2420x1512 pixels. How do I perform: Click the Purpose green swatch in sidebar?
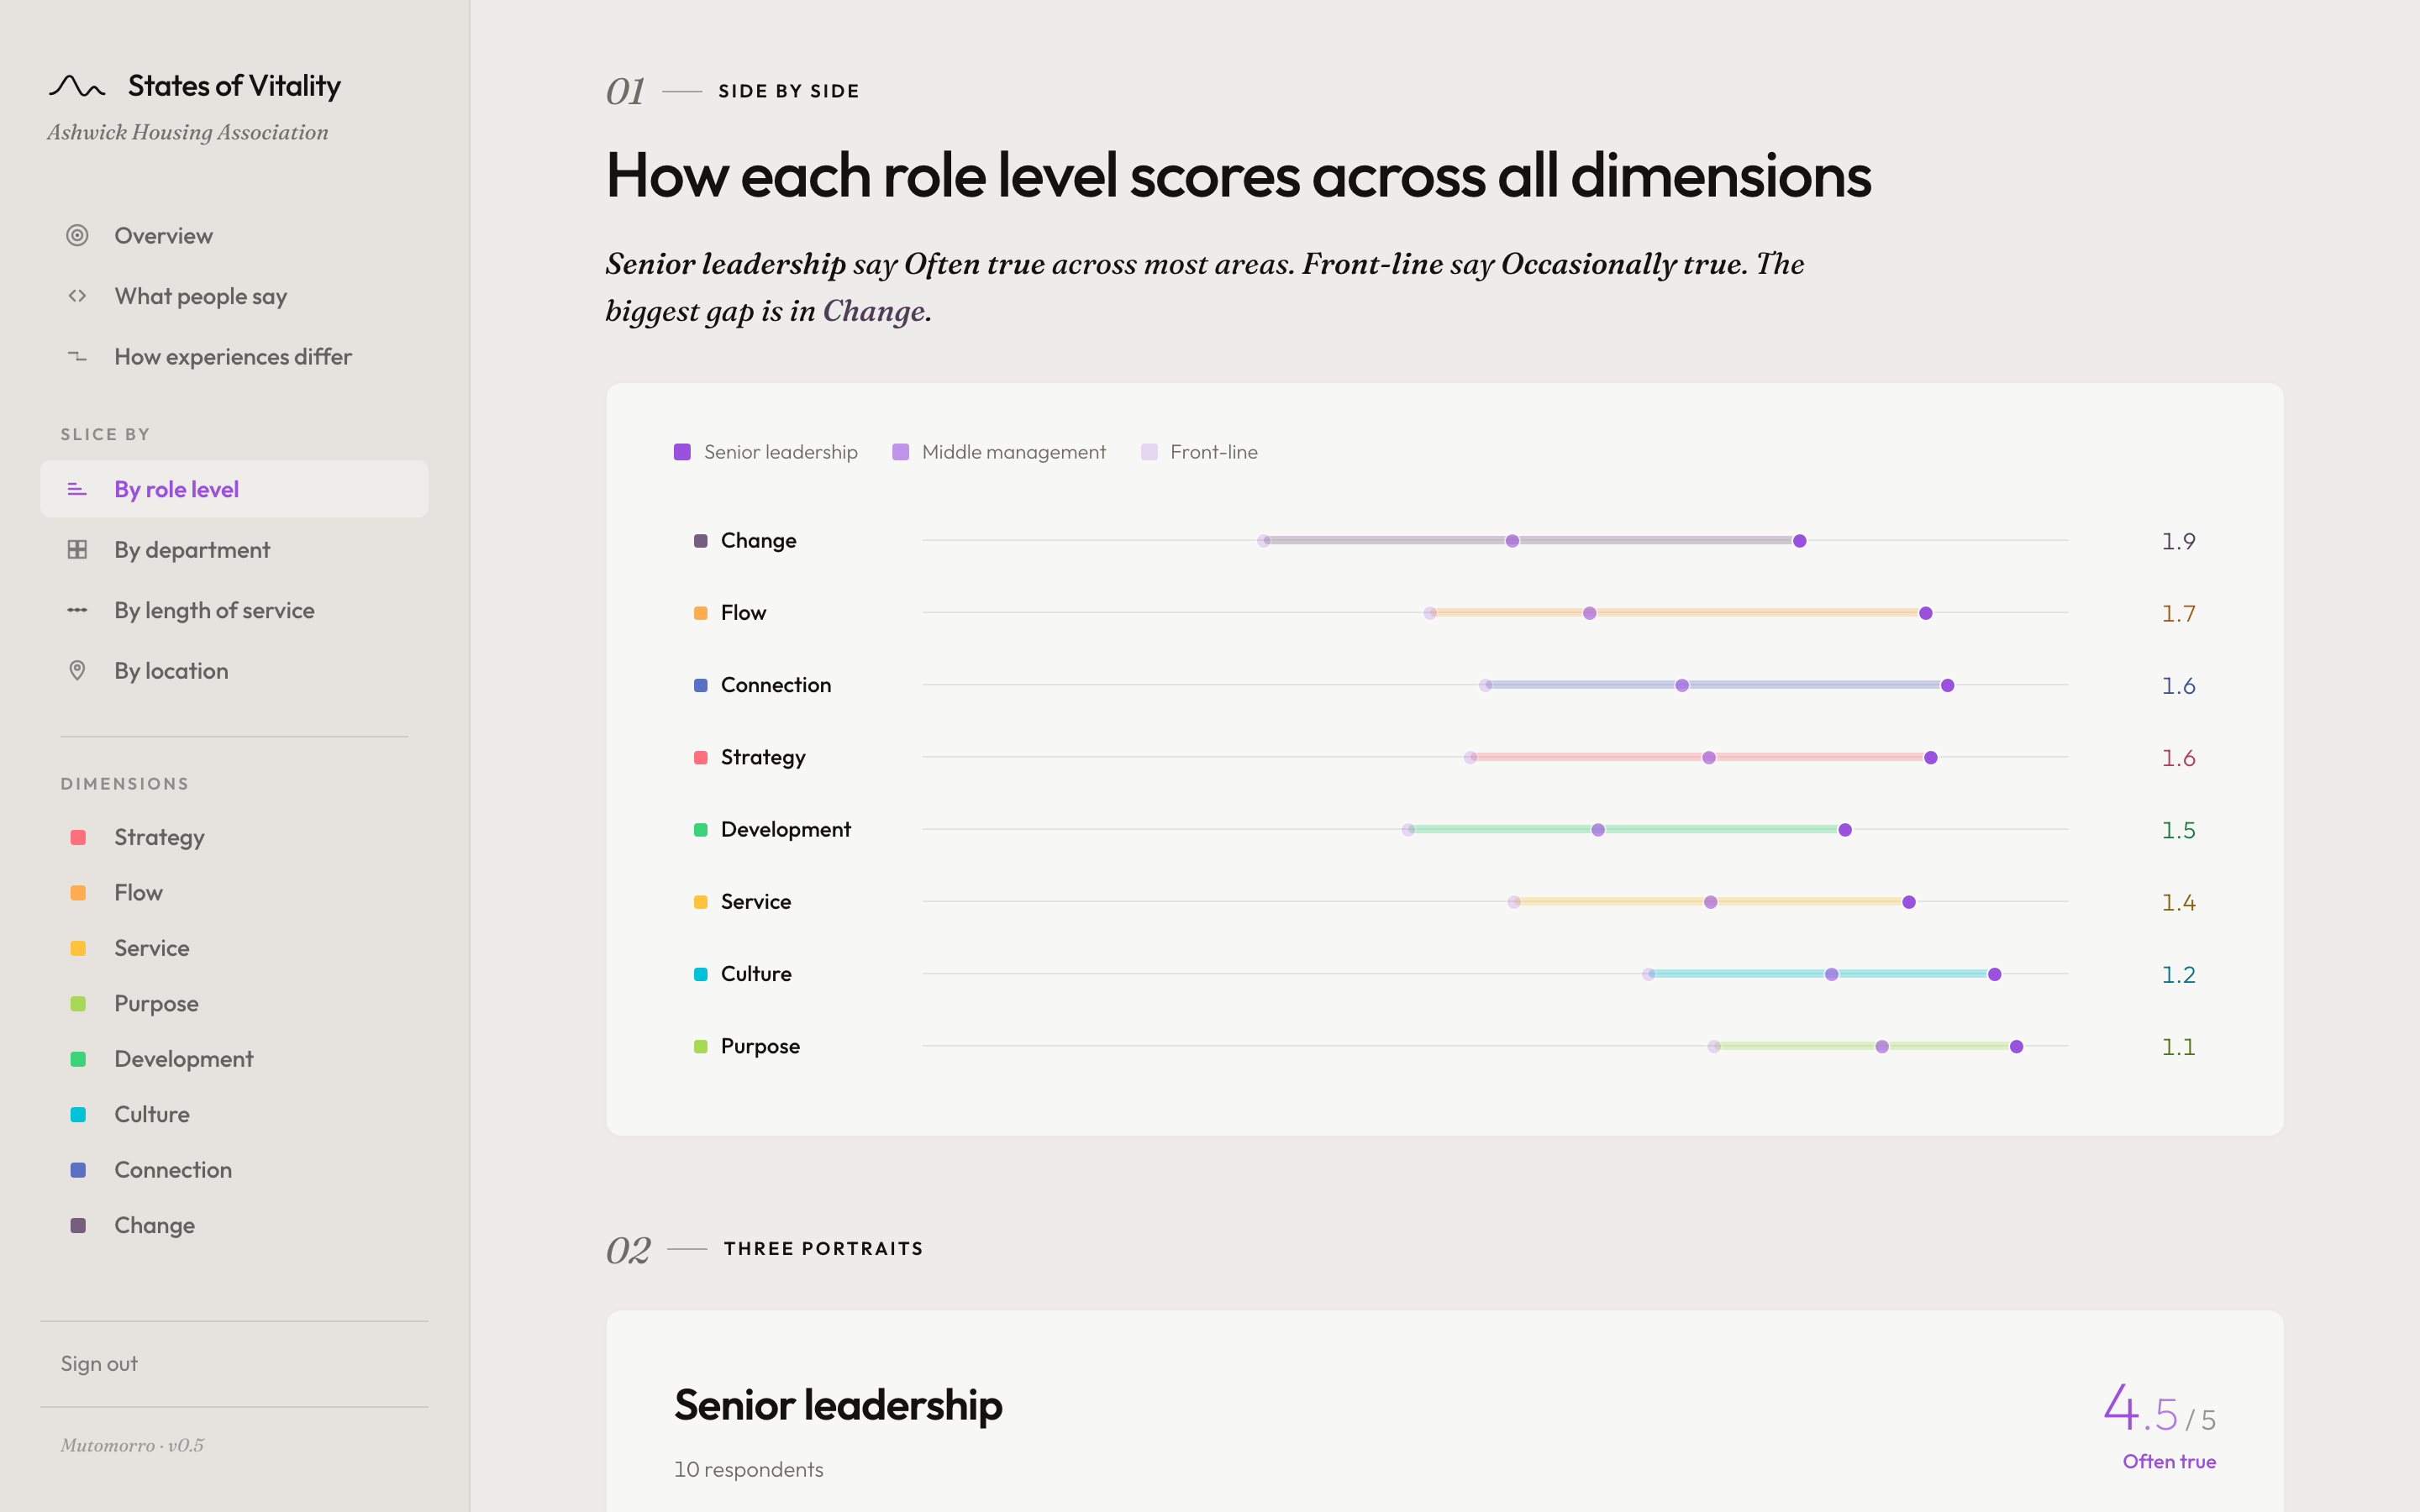78,1004
